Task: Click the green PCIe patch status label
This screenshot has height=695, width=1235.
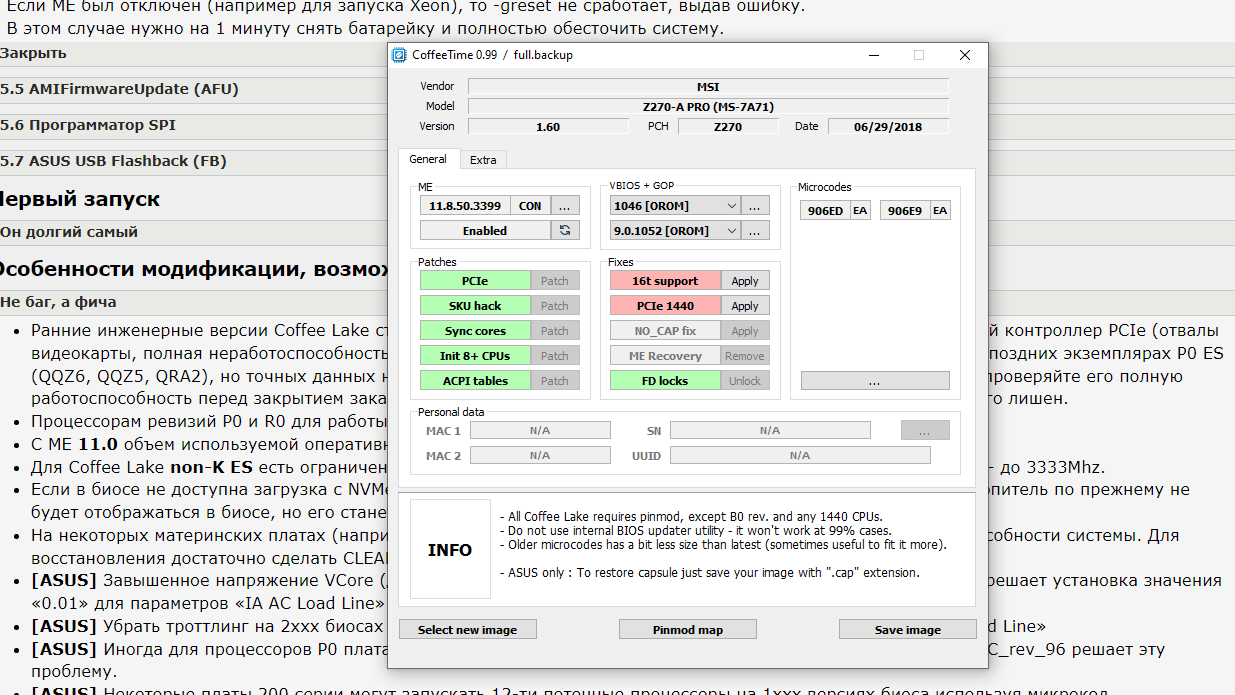Action: click(475, 281)
